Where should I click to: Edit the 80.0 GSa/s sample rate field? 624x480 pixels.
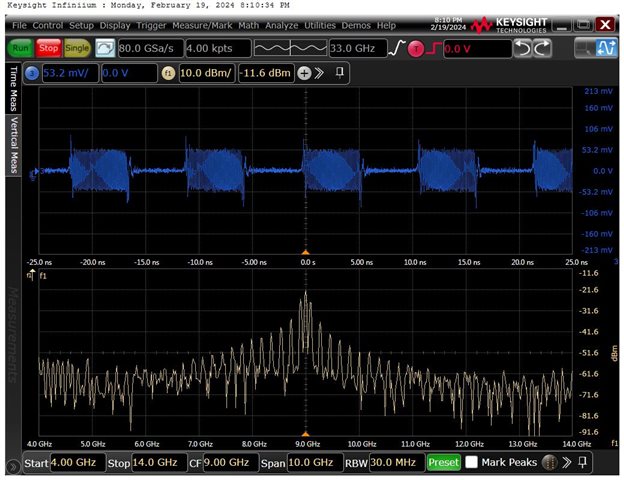pos(150,49)
